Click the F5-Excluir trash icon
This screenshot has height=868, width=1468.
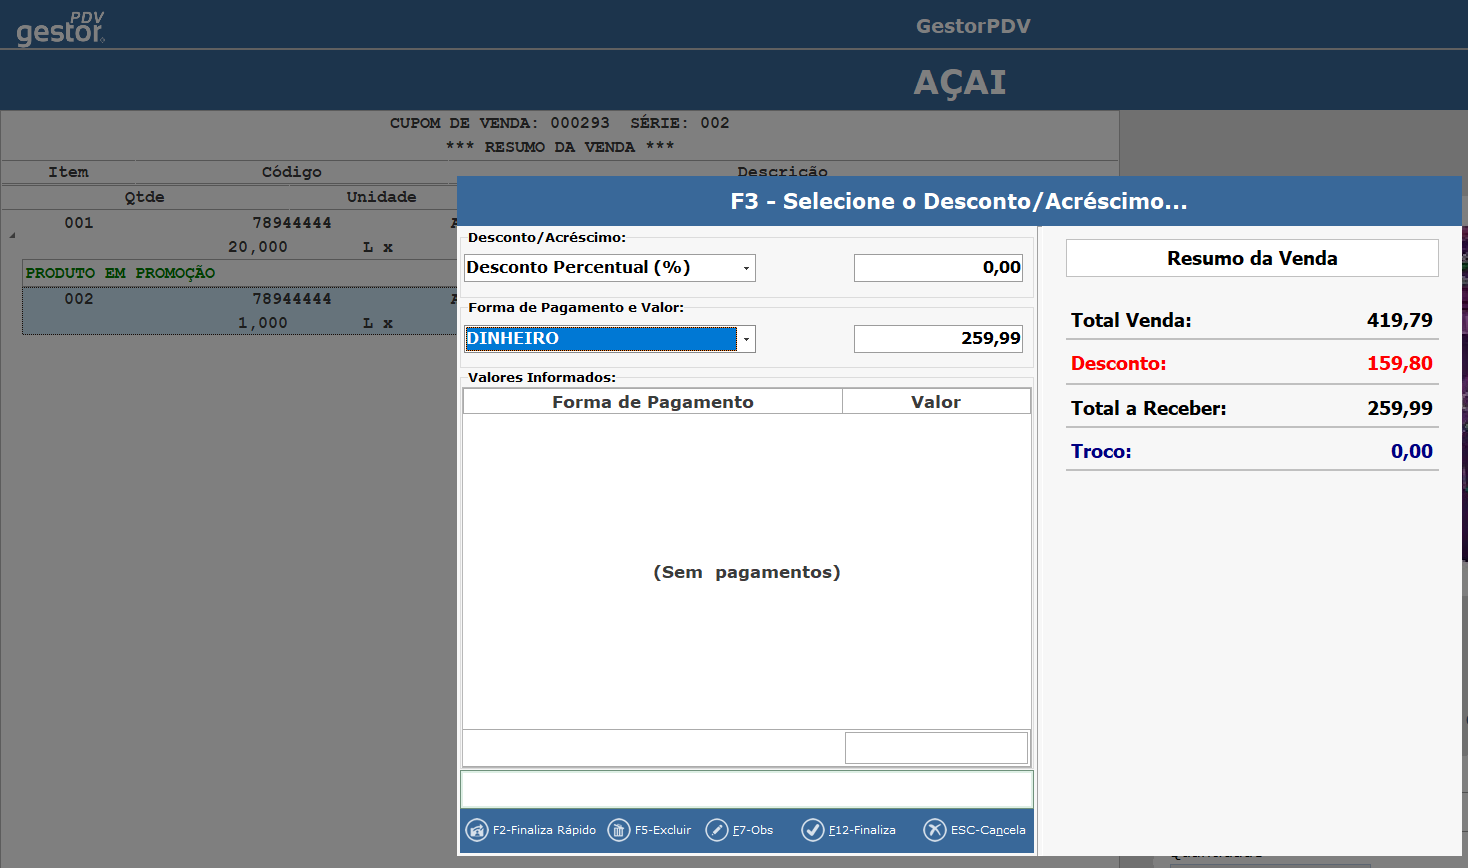pyautogui.click(x=619, y=830)
